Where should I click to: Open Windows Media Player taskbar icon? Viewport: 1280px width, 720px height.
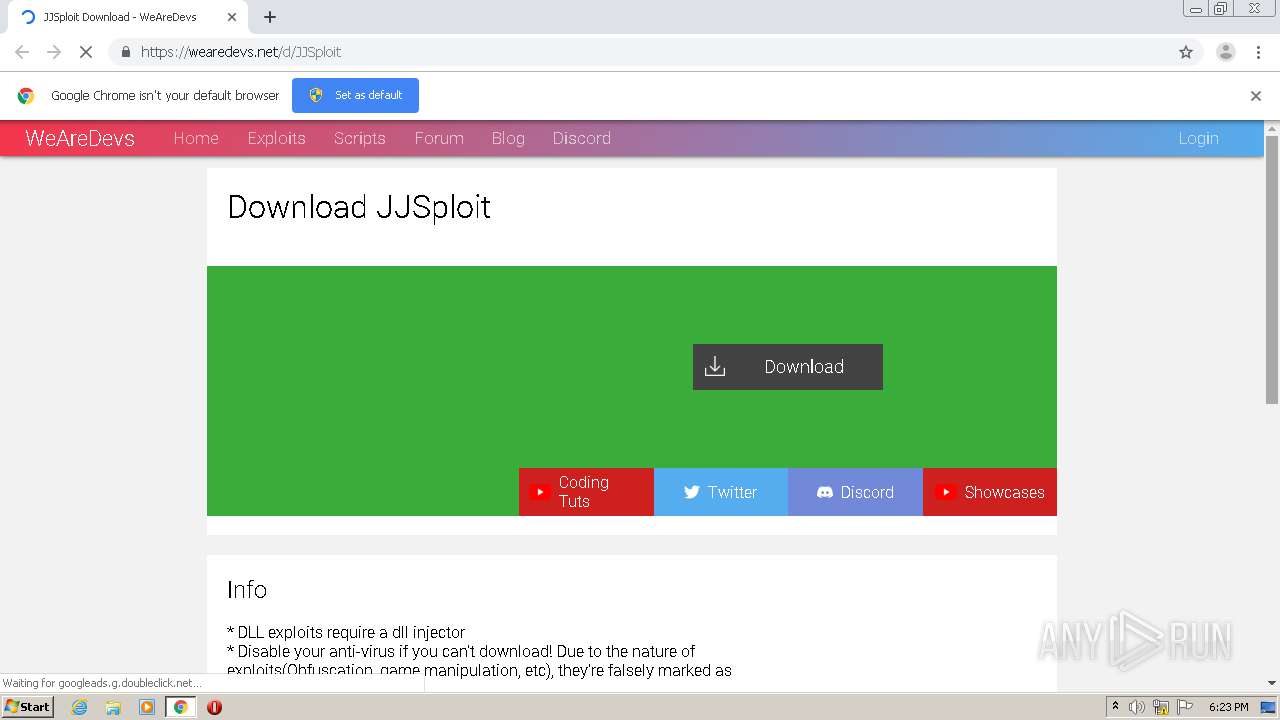[147, 707]
